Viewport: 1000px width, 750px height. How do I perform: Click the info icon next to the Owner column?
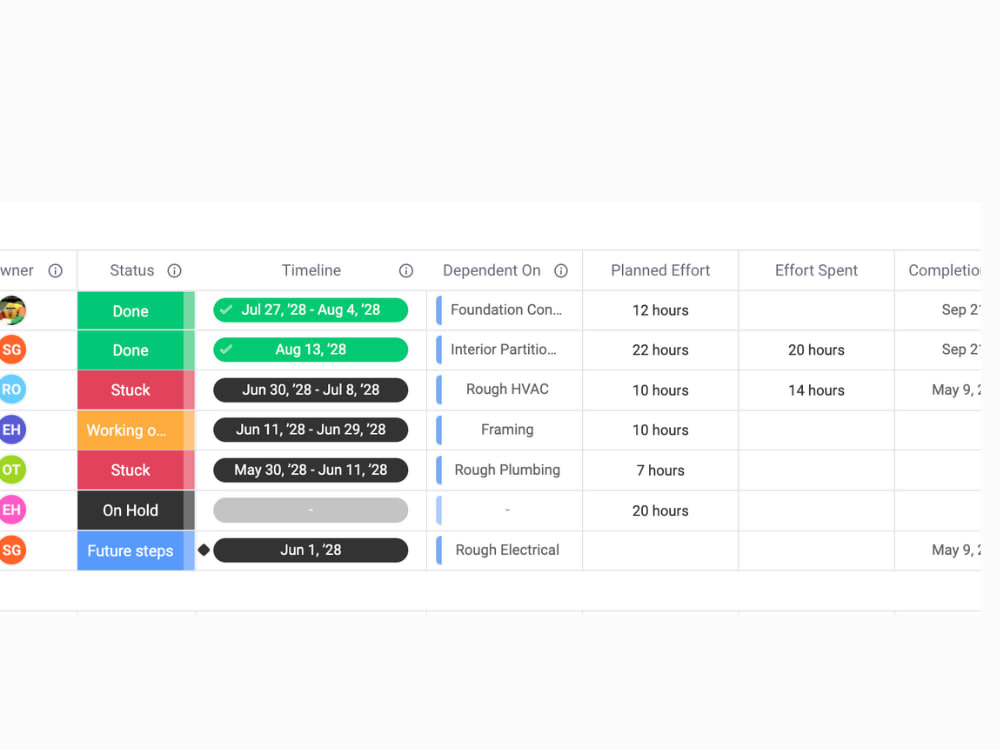pyautogui.click(x=55, y=270)
